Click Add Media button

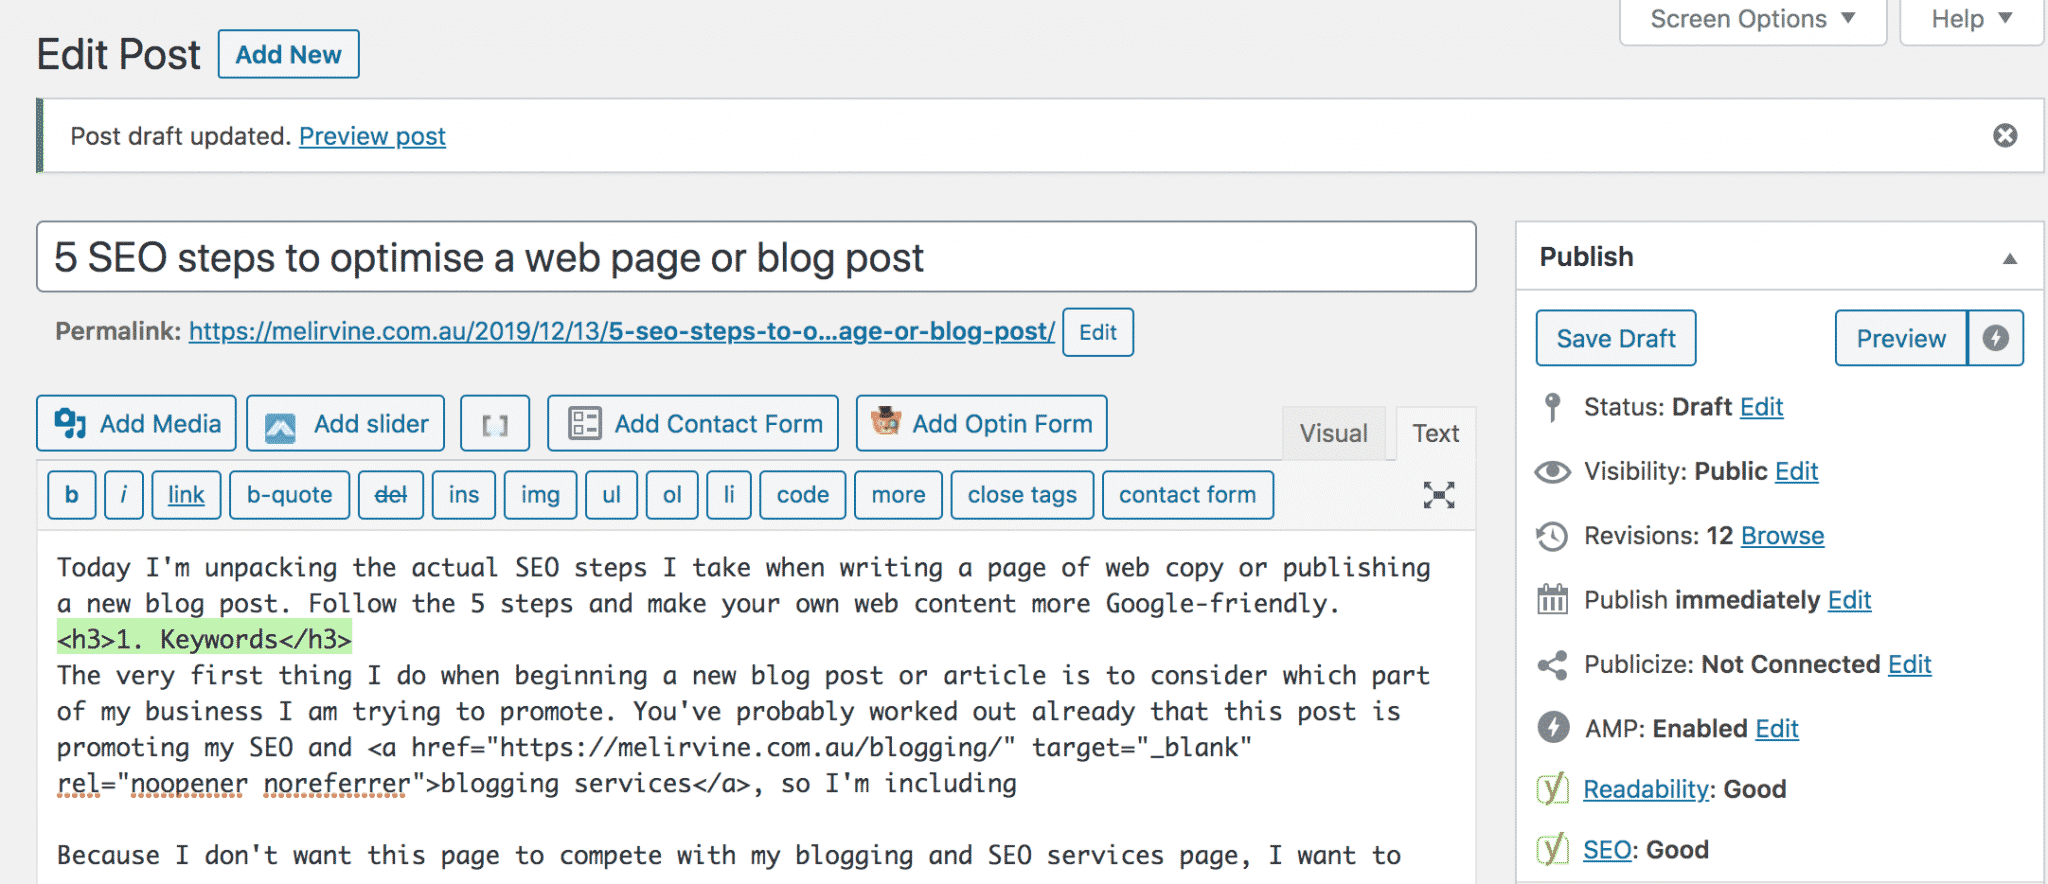(137, 424)
